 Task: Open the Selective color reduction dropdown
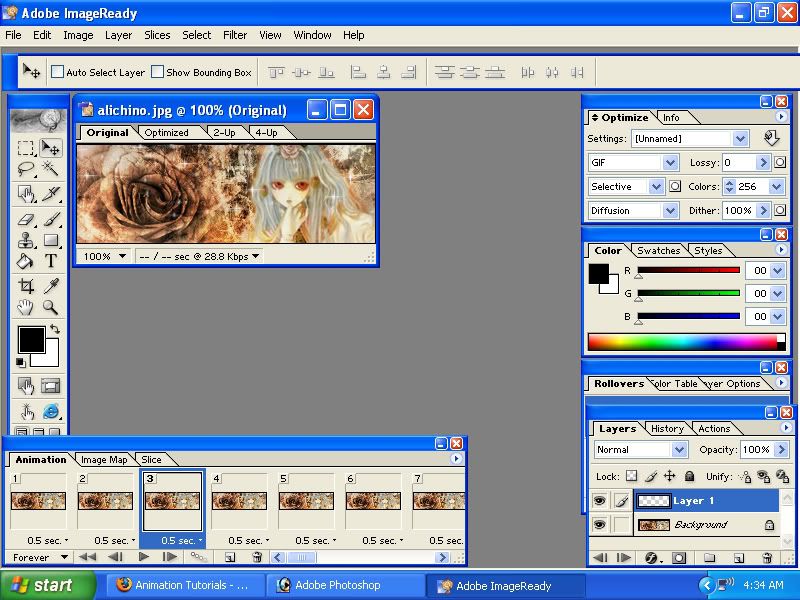tap(656, 187)
